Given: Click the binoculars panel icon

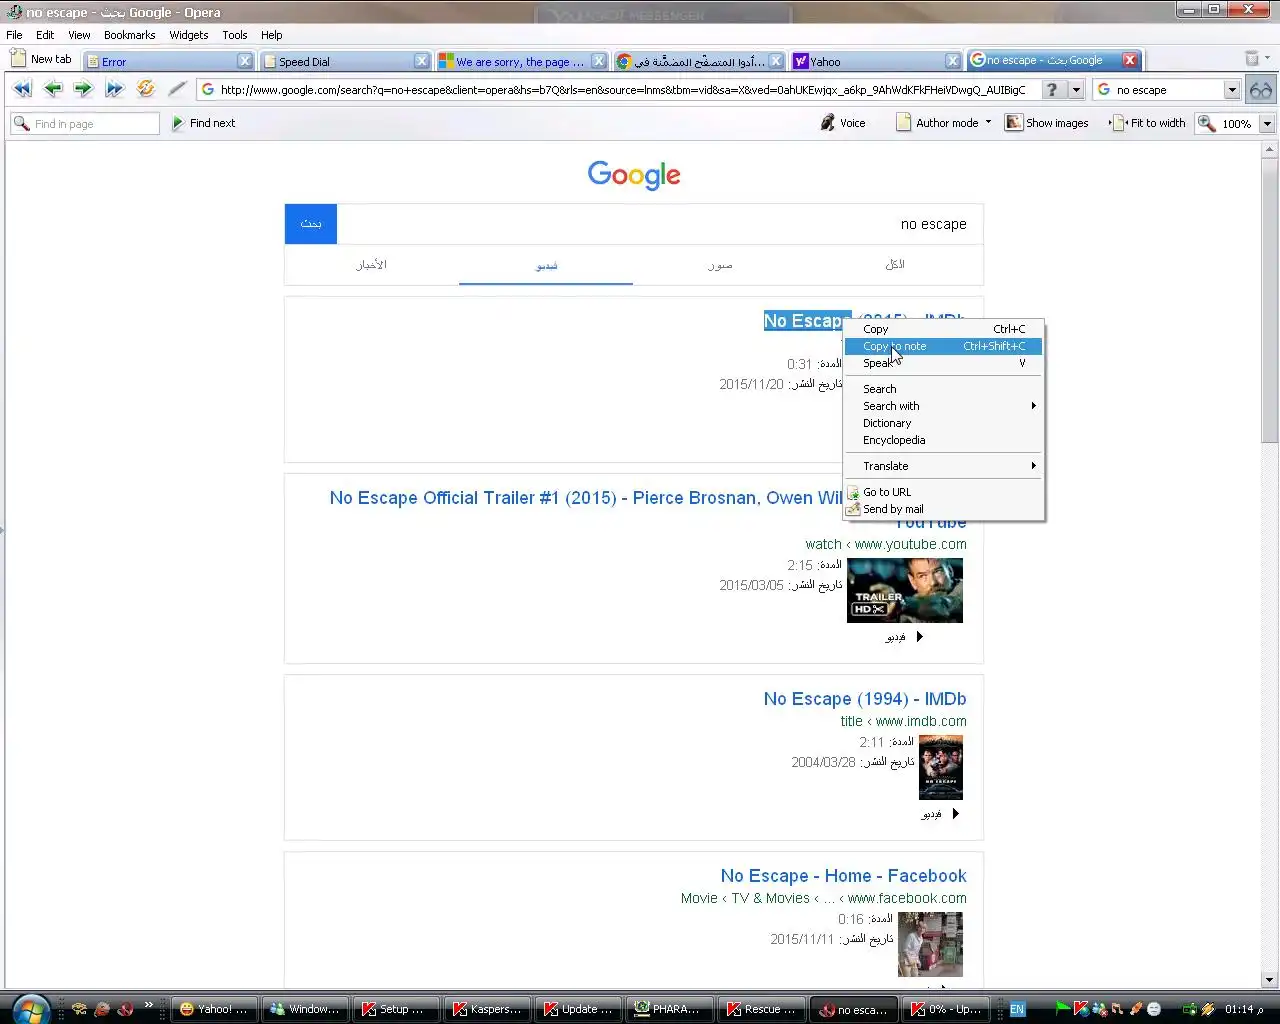Looking at the screenshot, I should [1261, 90].
